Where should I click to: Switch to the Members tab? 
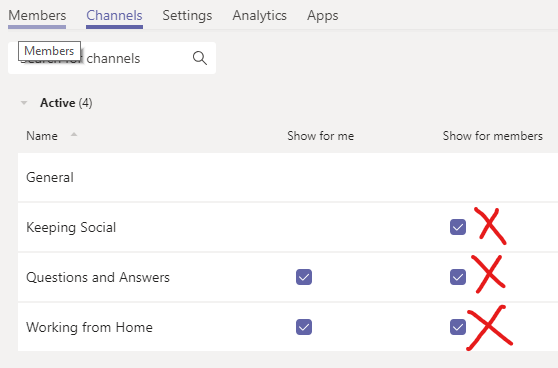tap(37, 16)
